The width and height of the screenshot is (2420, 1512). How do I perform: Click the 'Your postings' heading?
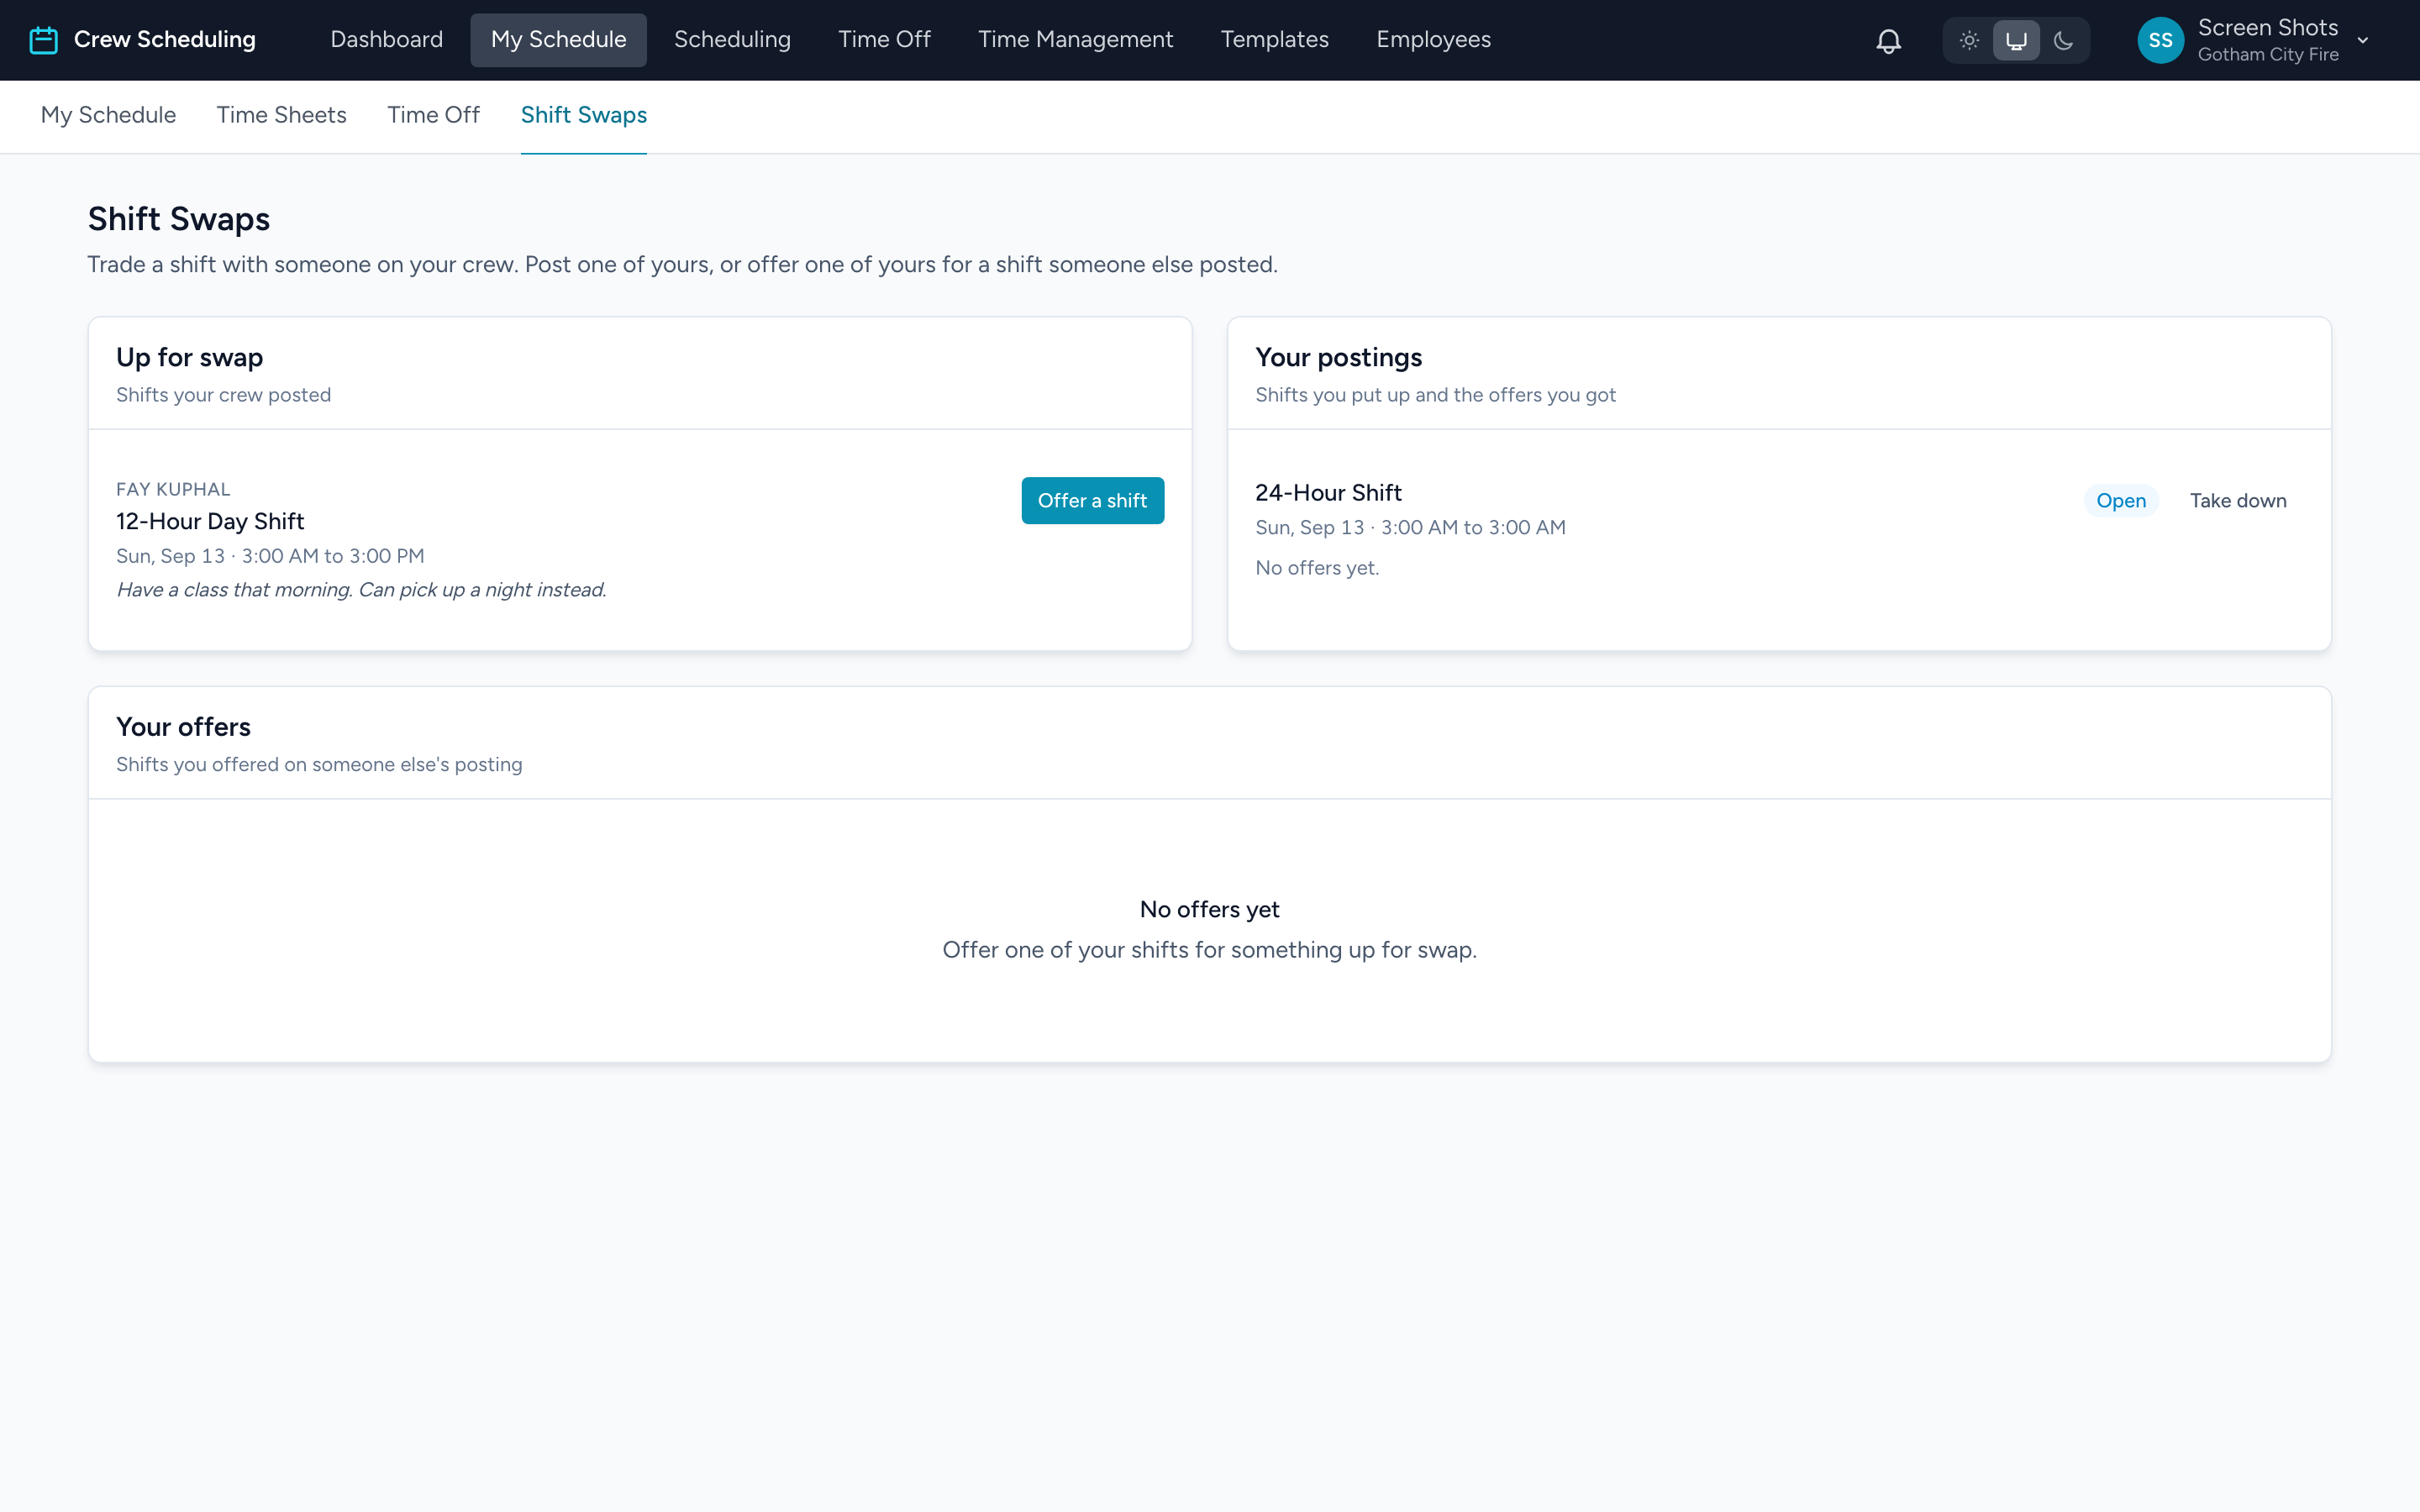[x=1338, y=358]
